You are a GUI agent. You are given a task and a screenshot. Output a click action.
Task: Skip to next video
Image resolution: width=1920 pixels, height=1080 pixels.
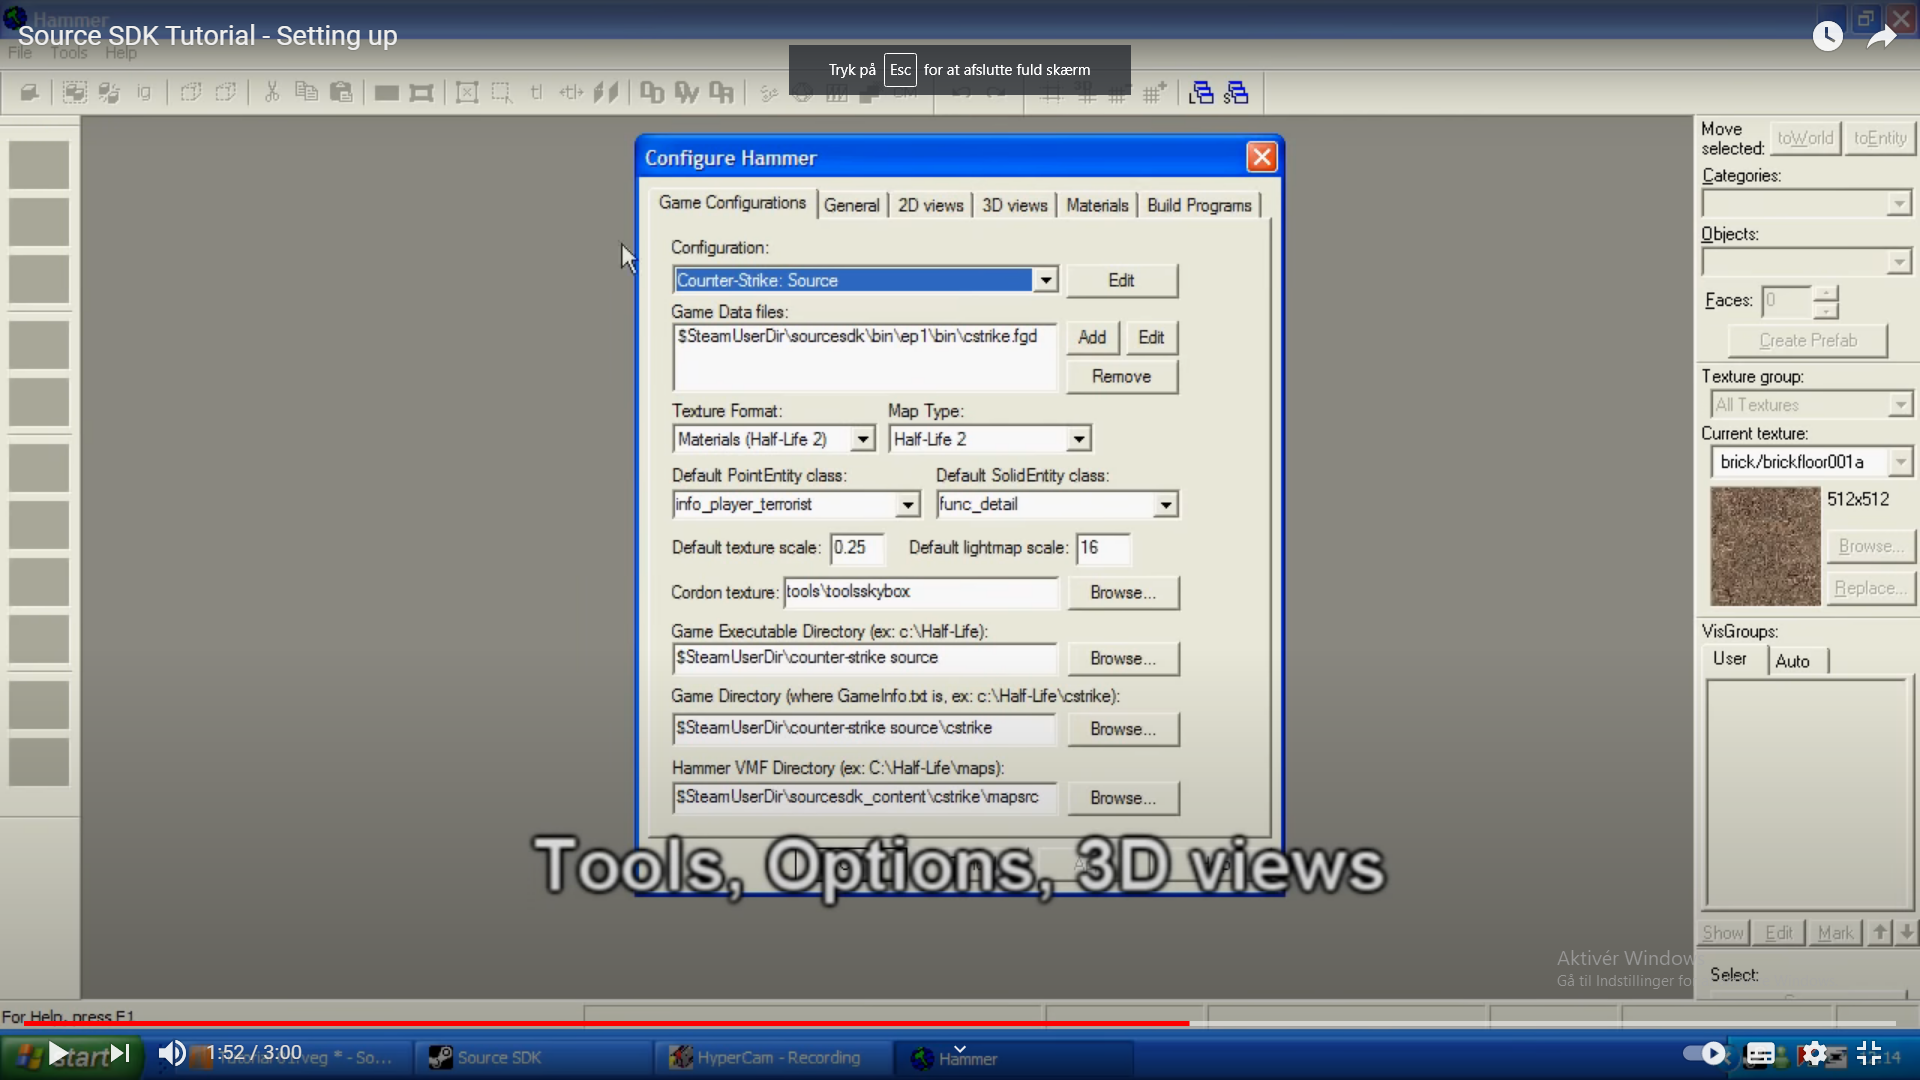(x=120, y=1053)
